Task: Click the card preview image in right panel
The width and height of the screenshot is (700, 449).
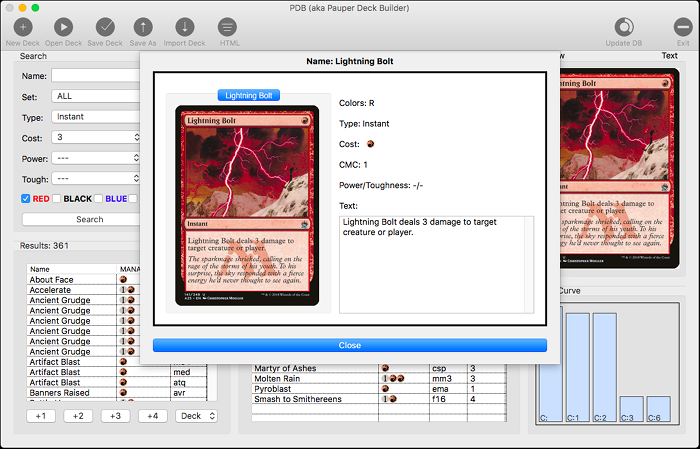Action: point(620,168)
